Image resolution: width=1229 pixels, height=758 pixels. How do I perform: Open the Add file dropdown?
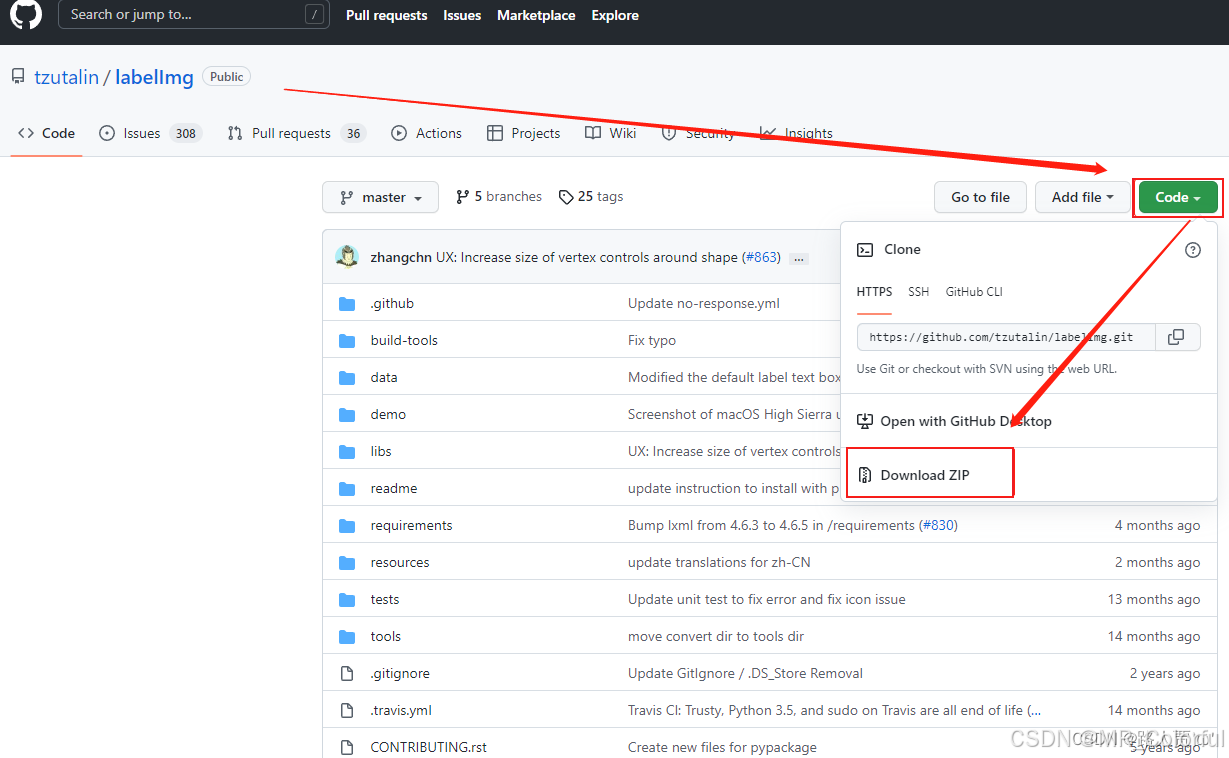point(1082,197)
